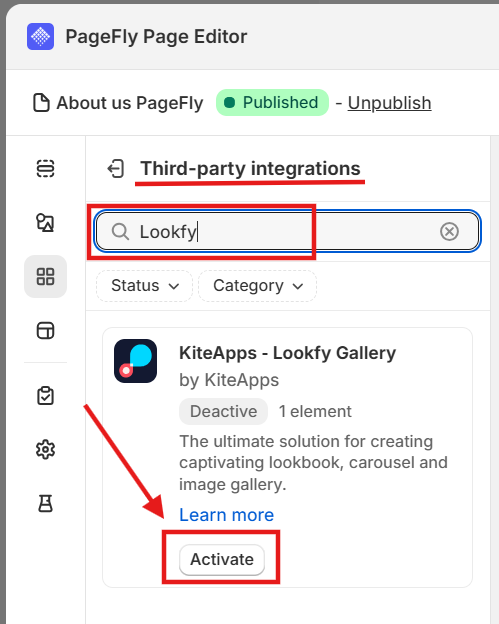Expand the Status filter dropdown
This screenshot has width=499, height=624.
144,286
